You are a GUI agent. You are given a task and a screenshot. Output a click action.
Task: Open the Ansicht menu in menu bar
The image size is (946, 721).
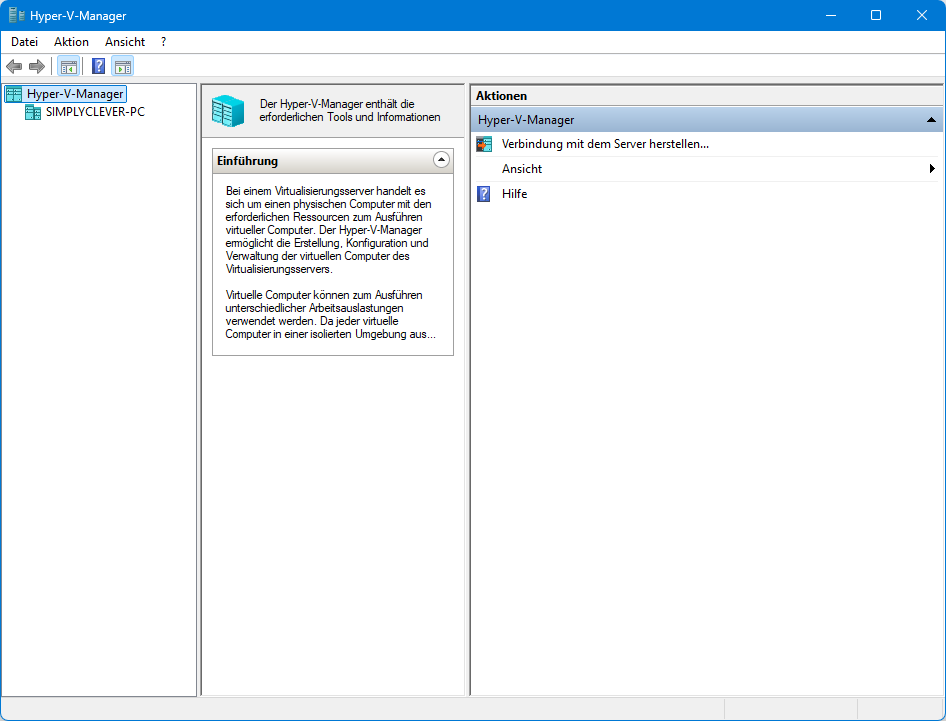coord(125,42)
